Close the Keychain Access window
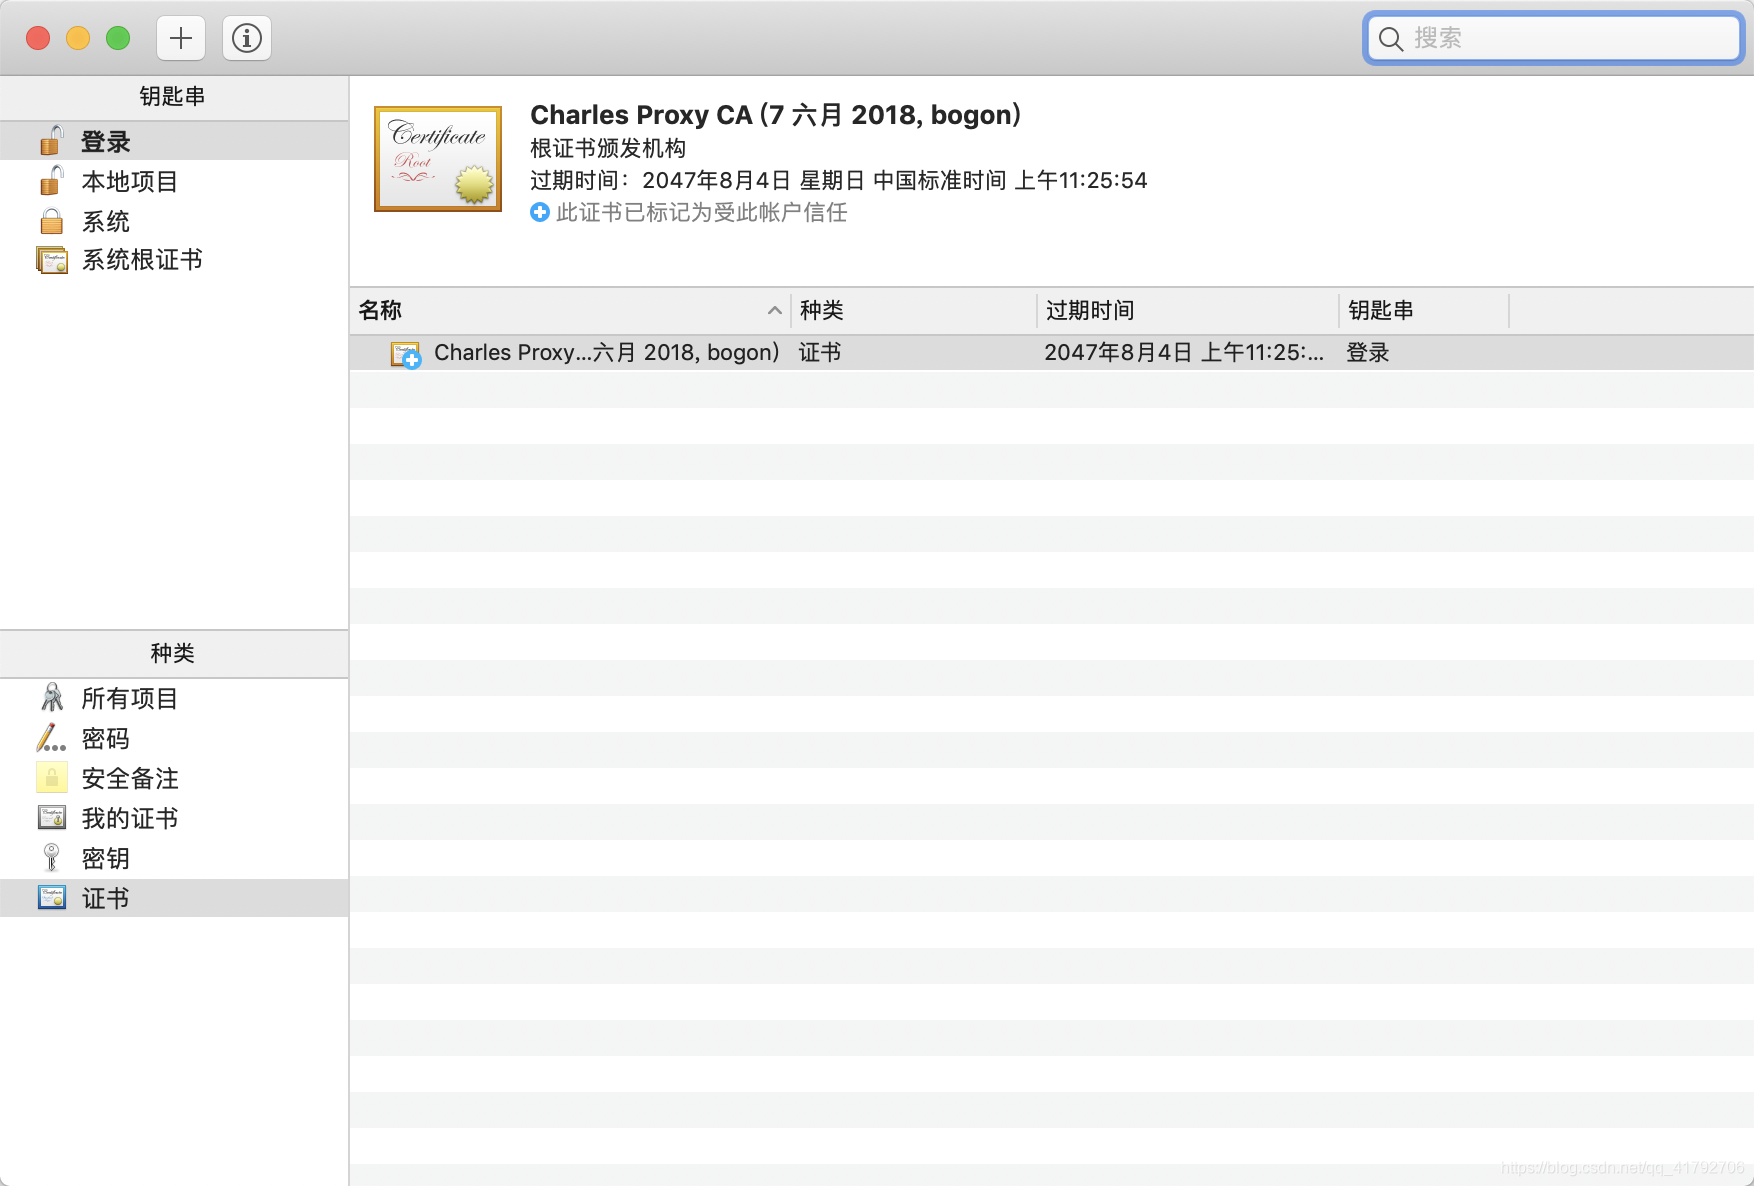This screenshot has width=1754, height=1186. point(38,38)
